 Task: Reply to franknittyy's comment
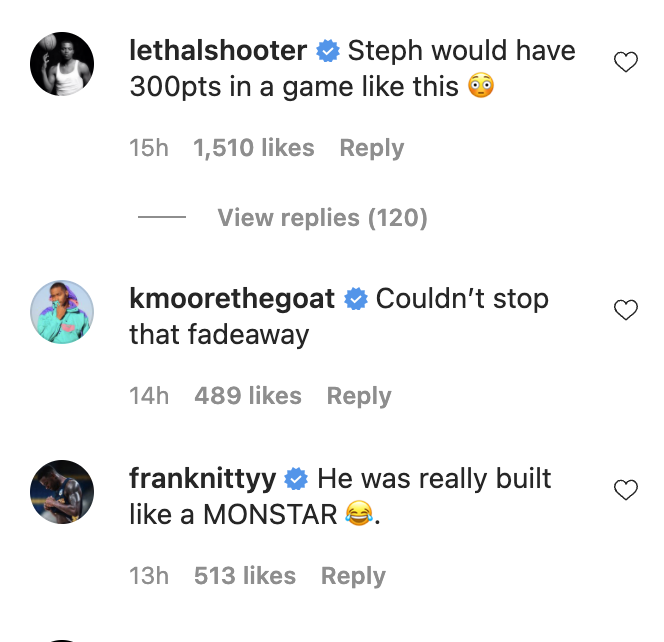click(353, 576)
